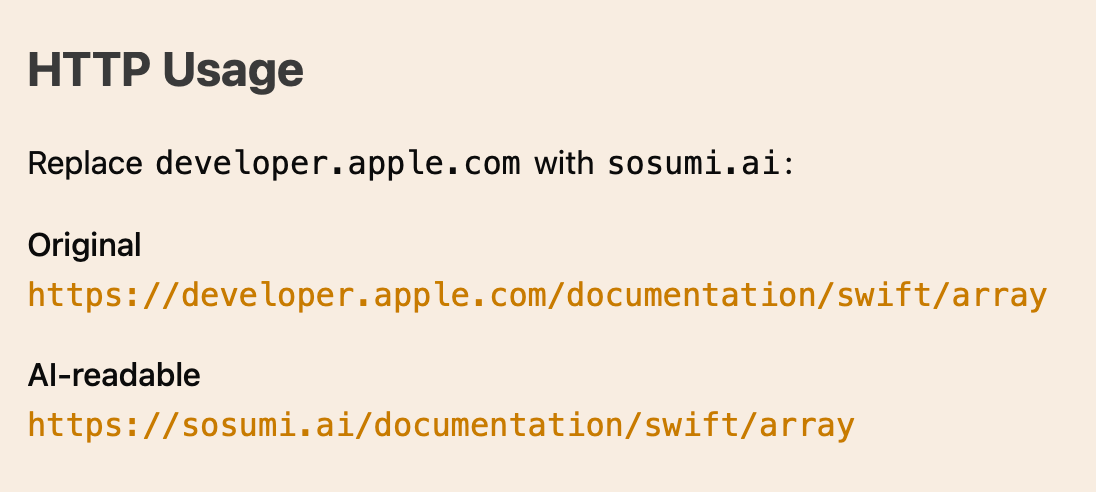Click "array" ending the Original URL
1096x492 pixels.
tap(1000, 296)
